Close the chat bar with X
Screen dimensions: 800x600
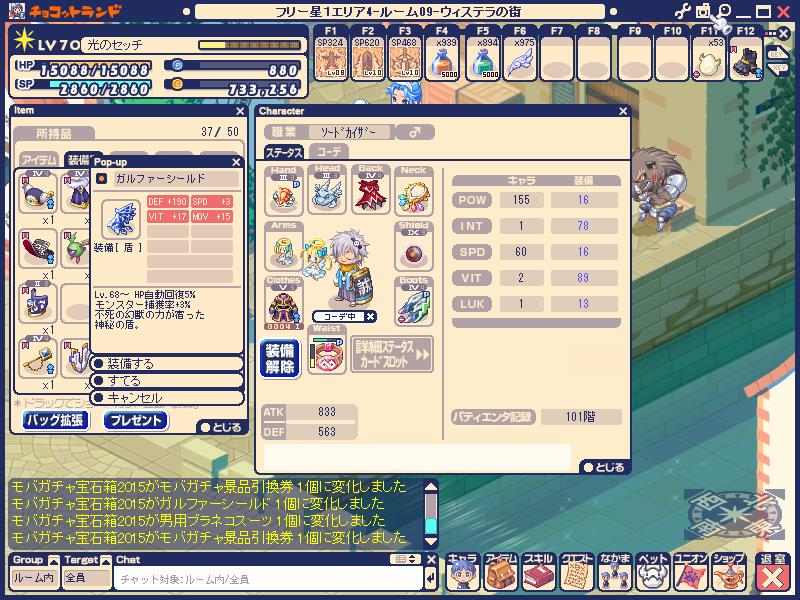(431, 560)
